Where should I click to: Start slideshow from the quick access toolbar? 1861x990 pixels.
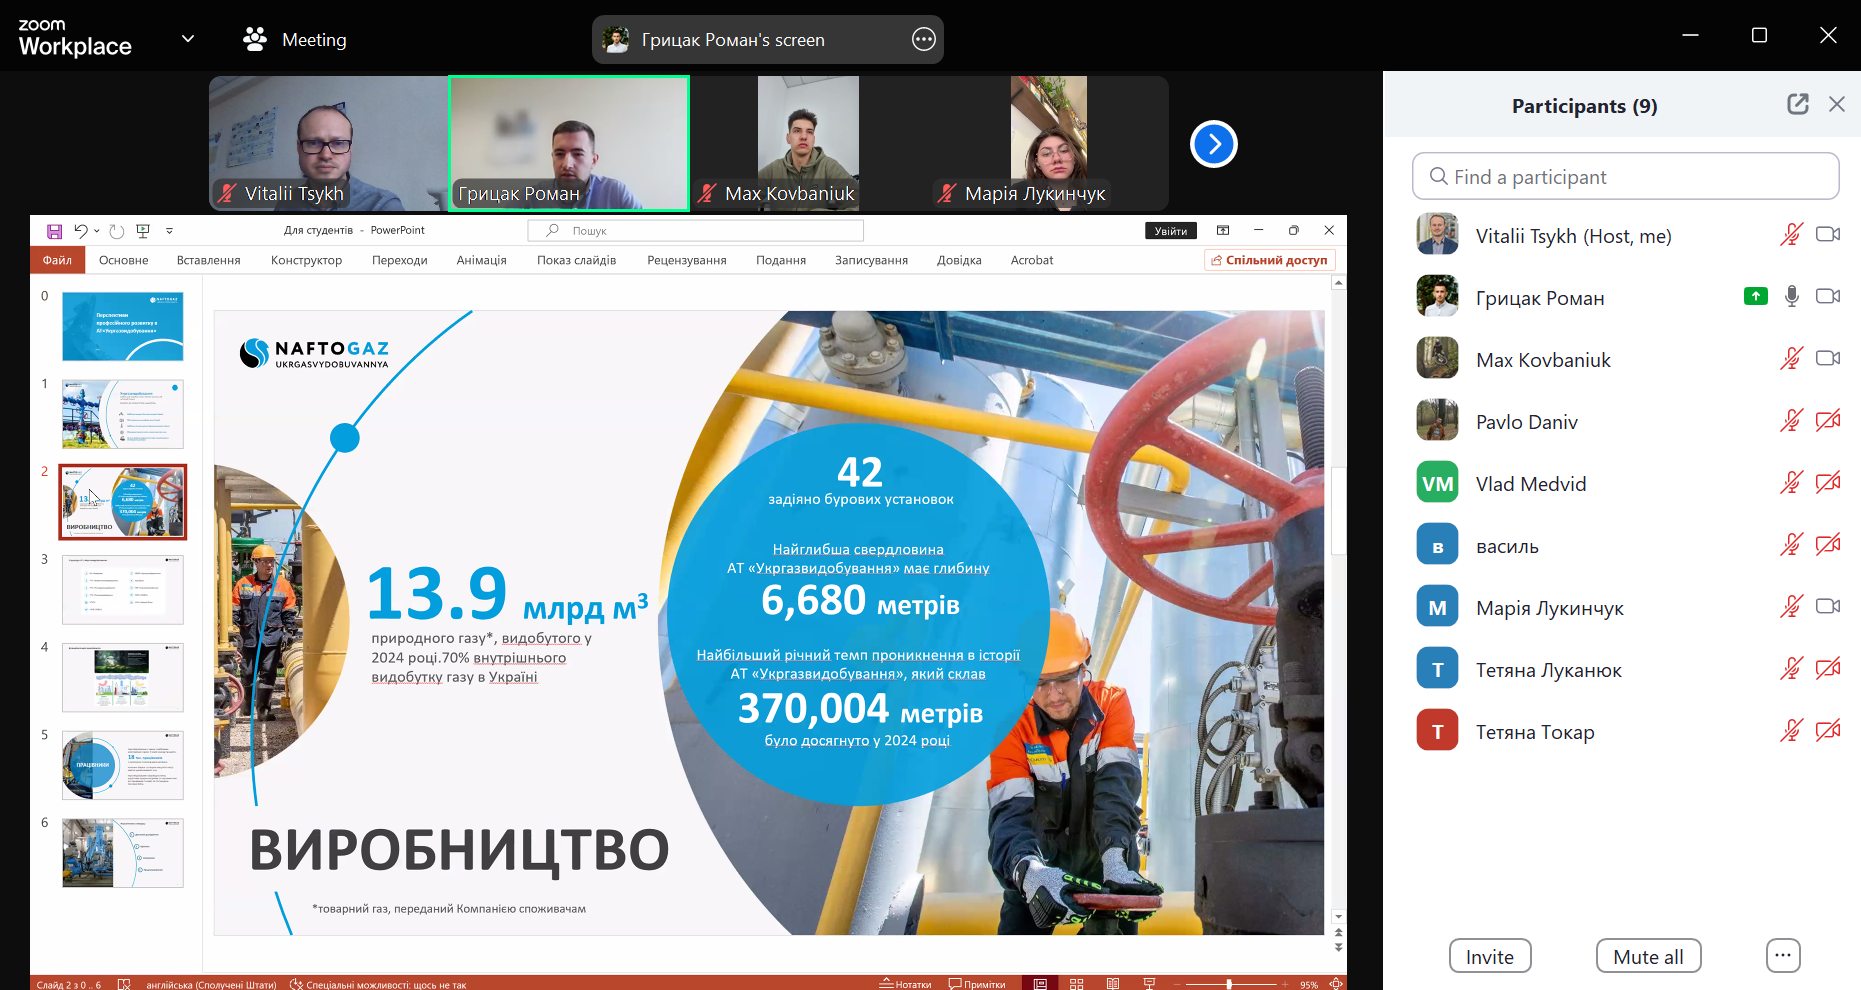coord(143,231)
